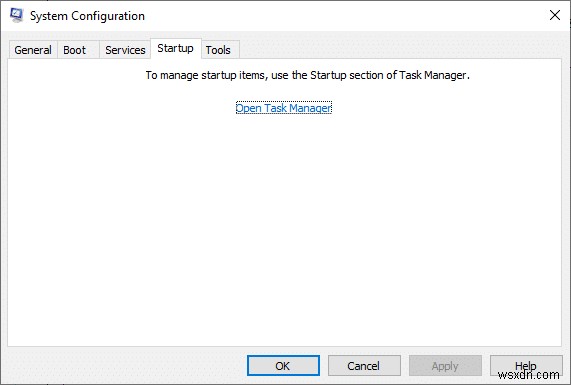Viewport: 571px width, 385px height.
Task: Click the startup items instruction text
Action: click(307, 75)
